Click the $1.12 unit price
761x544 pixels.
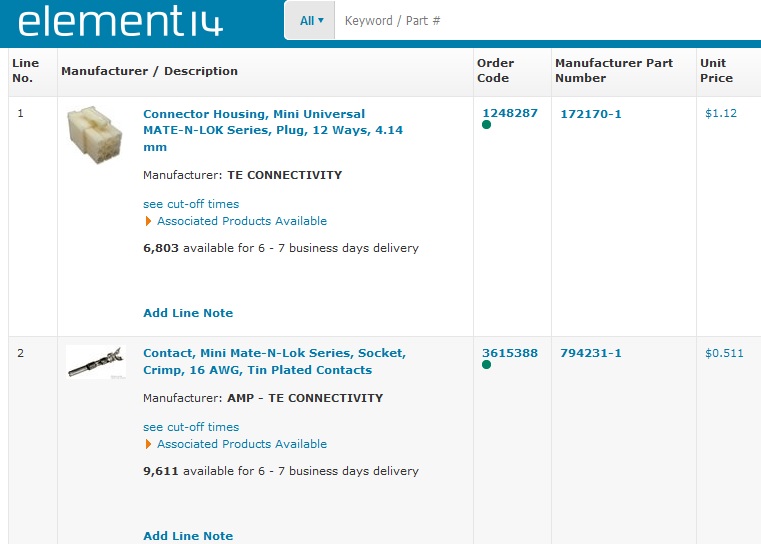click(x=721, y=114)
